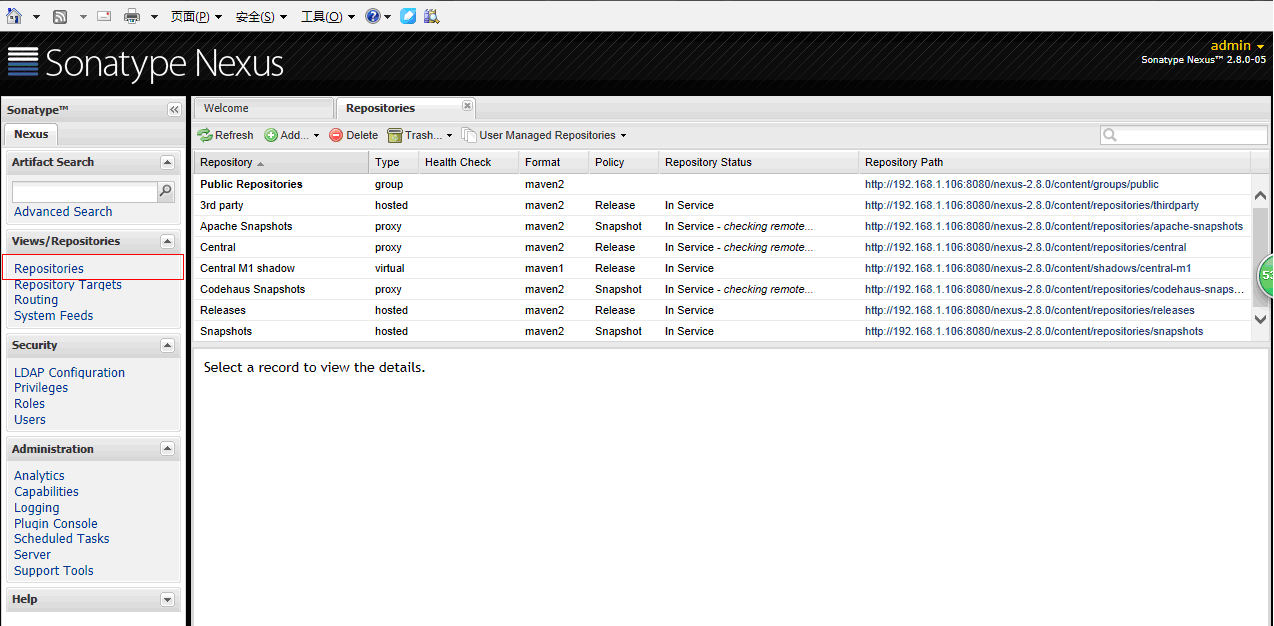Click in the Artifact Search input field
The image size is (1274, 626).
[x=85, y=192]
